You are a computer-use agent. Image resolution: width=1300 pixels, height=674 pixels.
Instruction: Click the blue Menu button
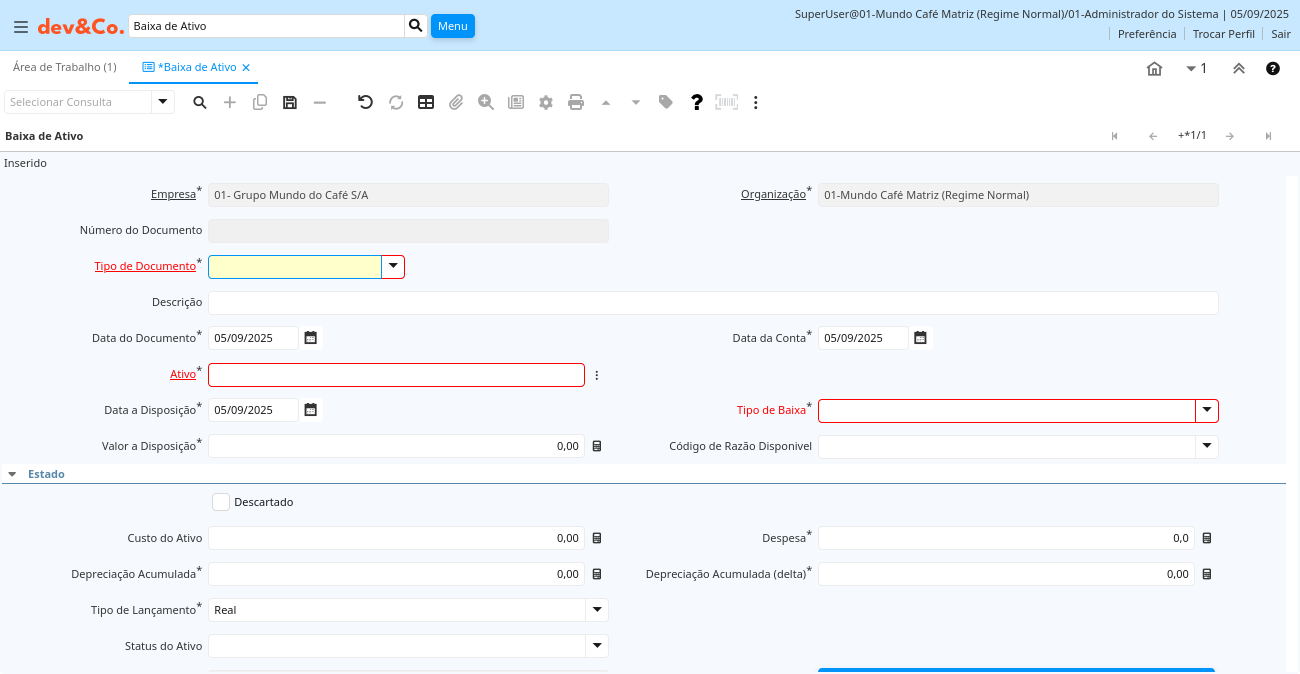[x=452, y=26]
